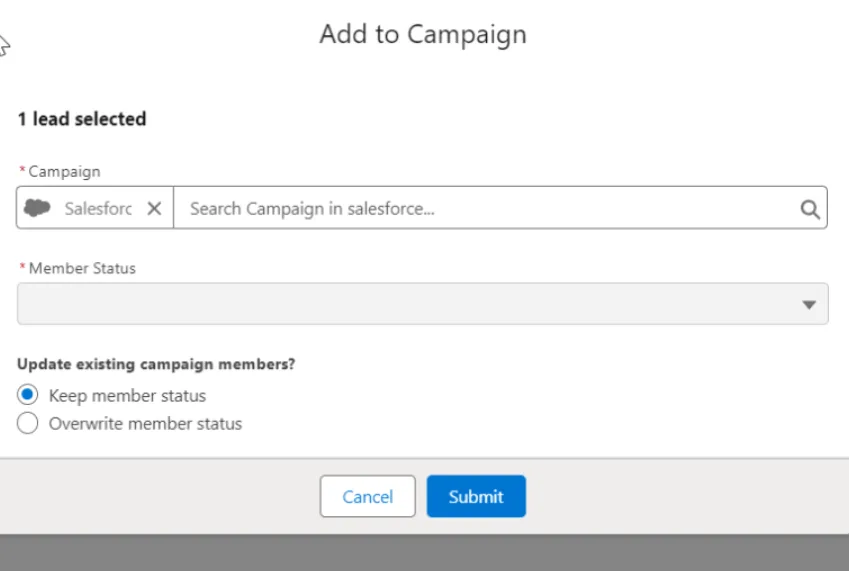Click the 'Keep member status' label text
Viewport: 849px width, 571px height.
(x=127, y=395)
